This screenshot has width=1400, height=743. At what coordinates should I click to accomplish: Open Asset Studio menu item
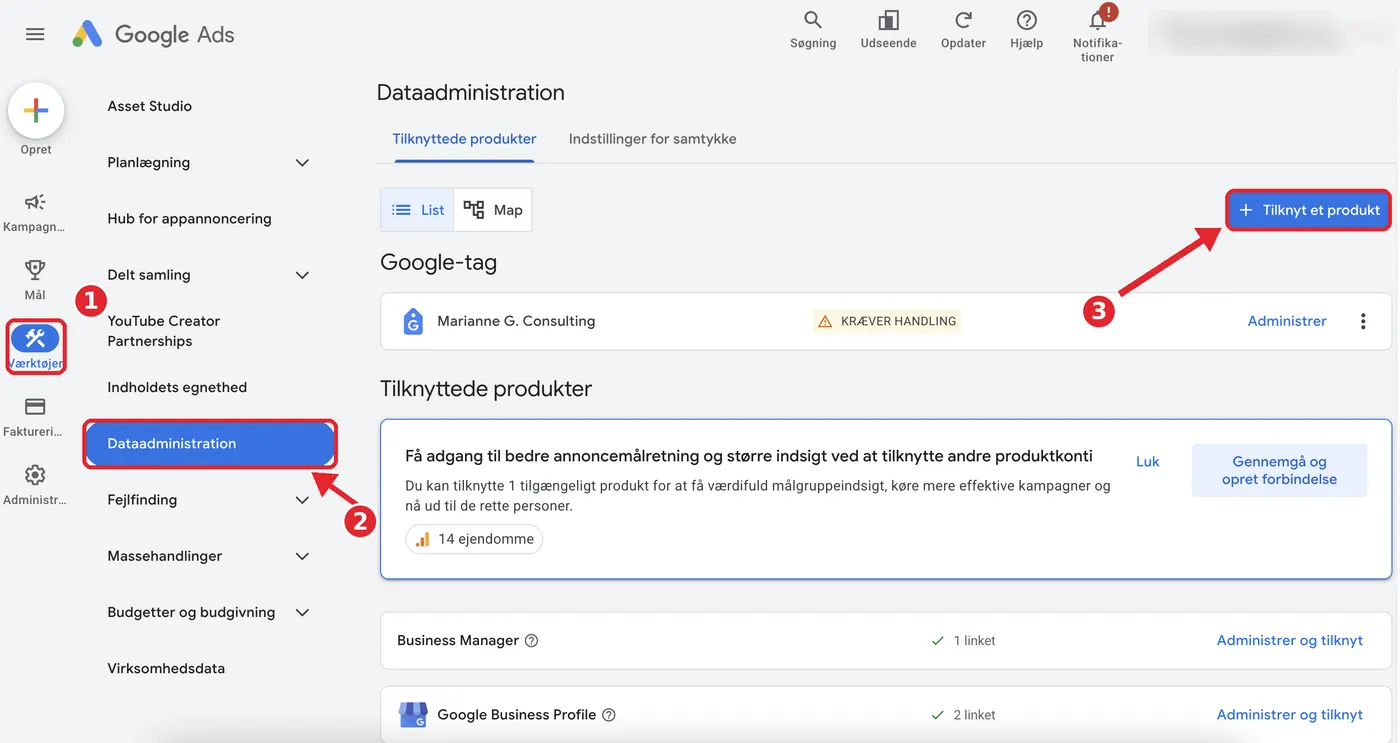point(149,106)
